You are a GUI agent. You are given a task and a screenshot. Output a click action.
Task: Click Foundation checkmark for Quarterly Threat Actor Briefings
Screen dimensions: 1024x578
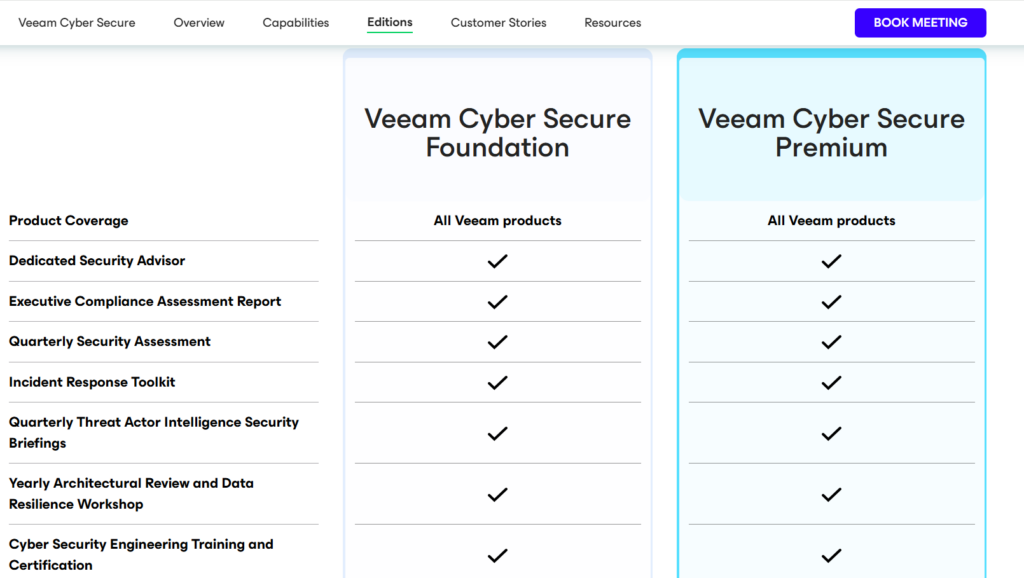(498, 434)
